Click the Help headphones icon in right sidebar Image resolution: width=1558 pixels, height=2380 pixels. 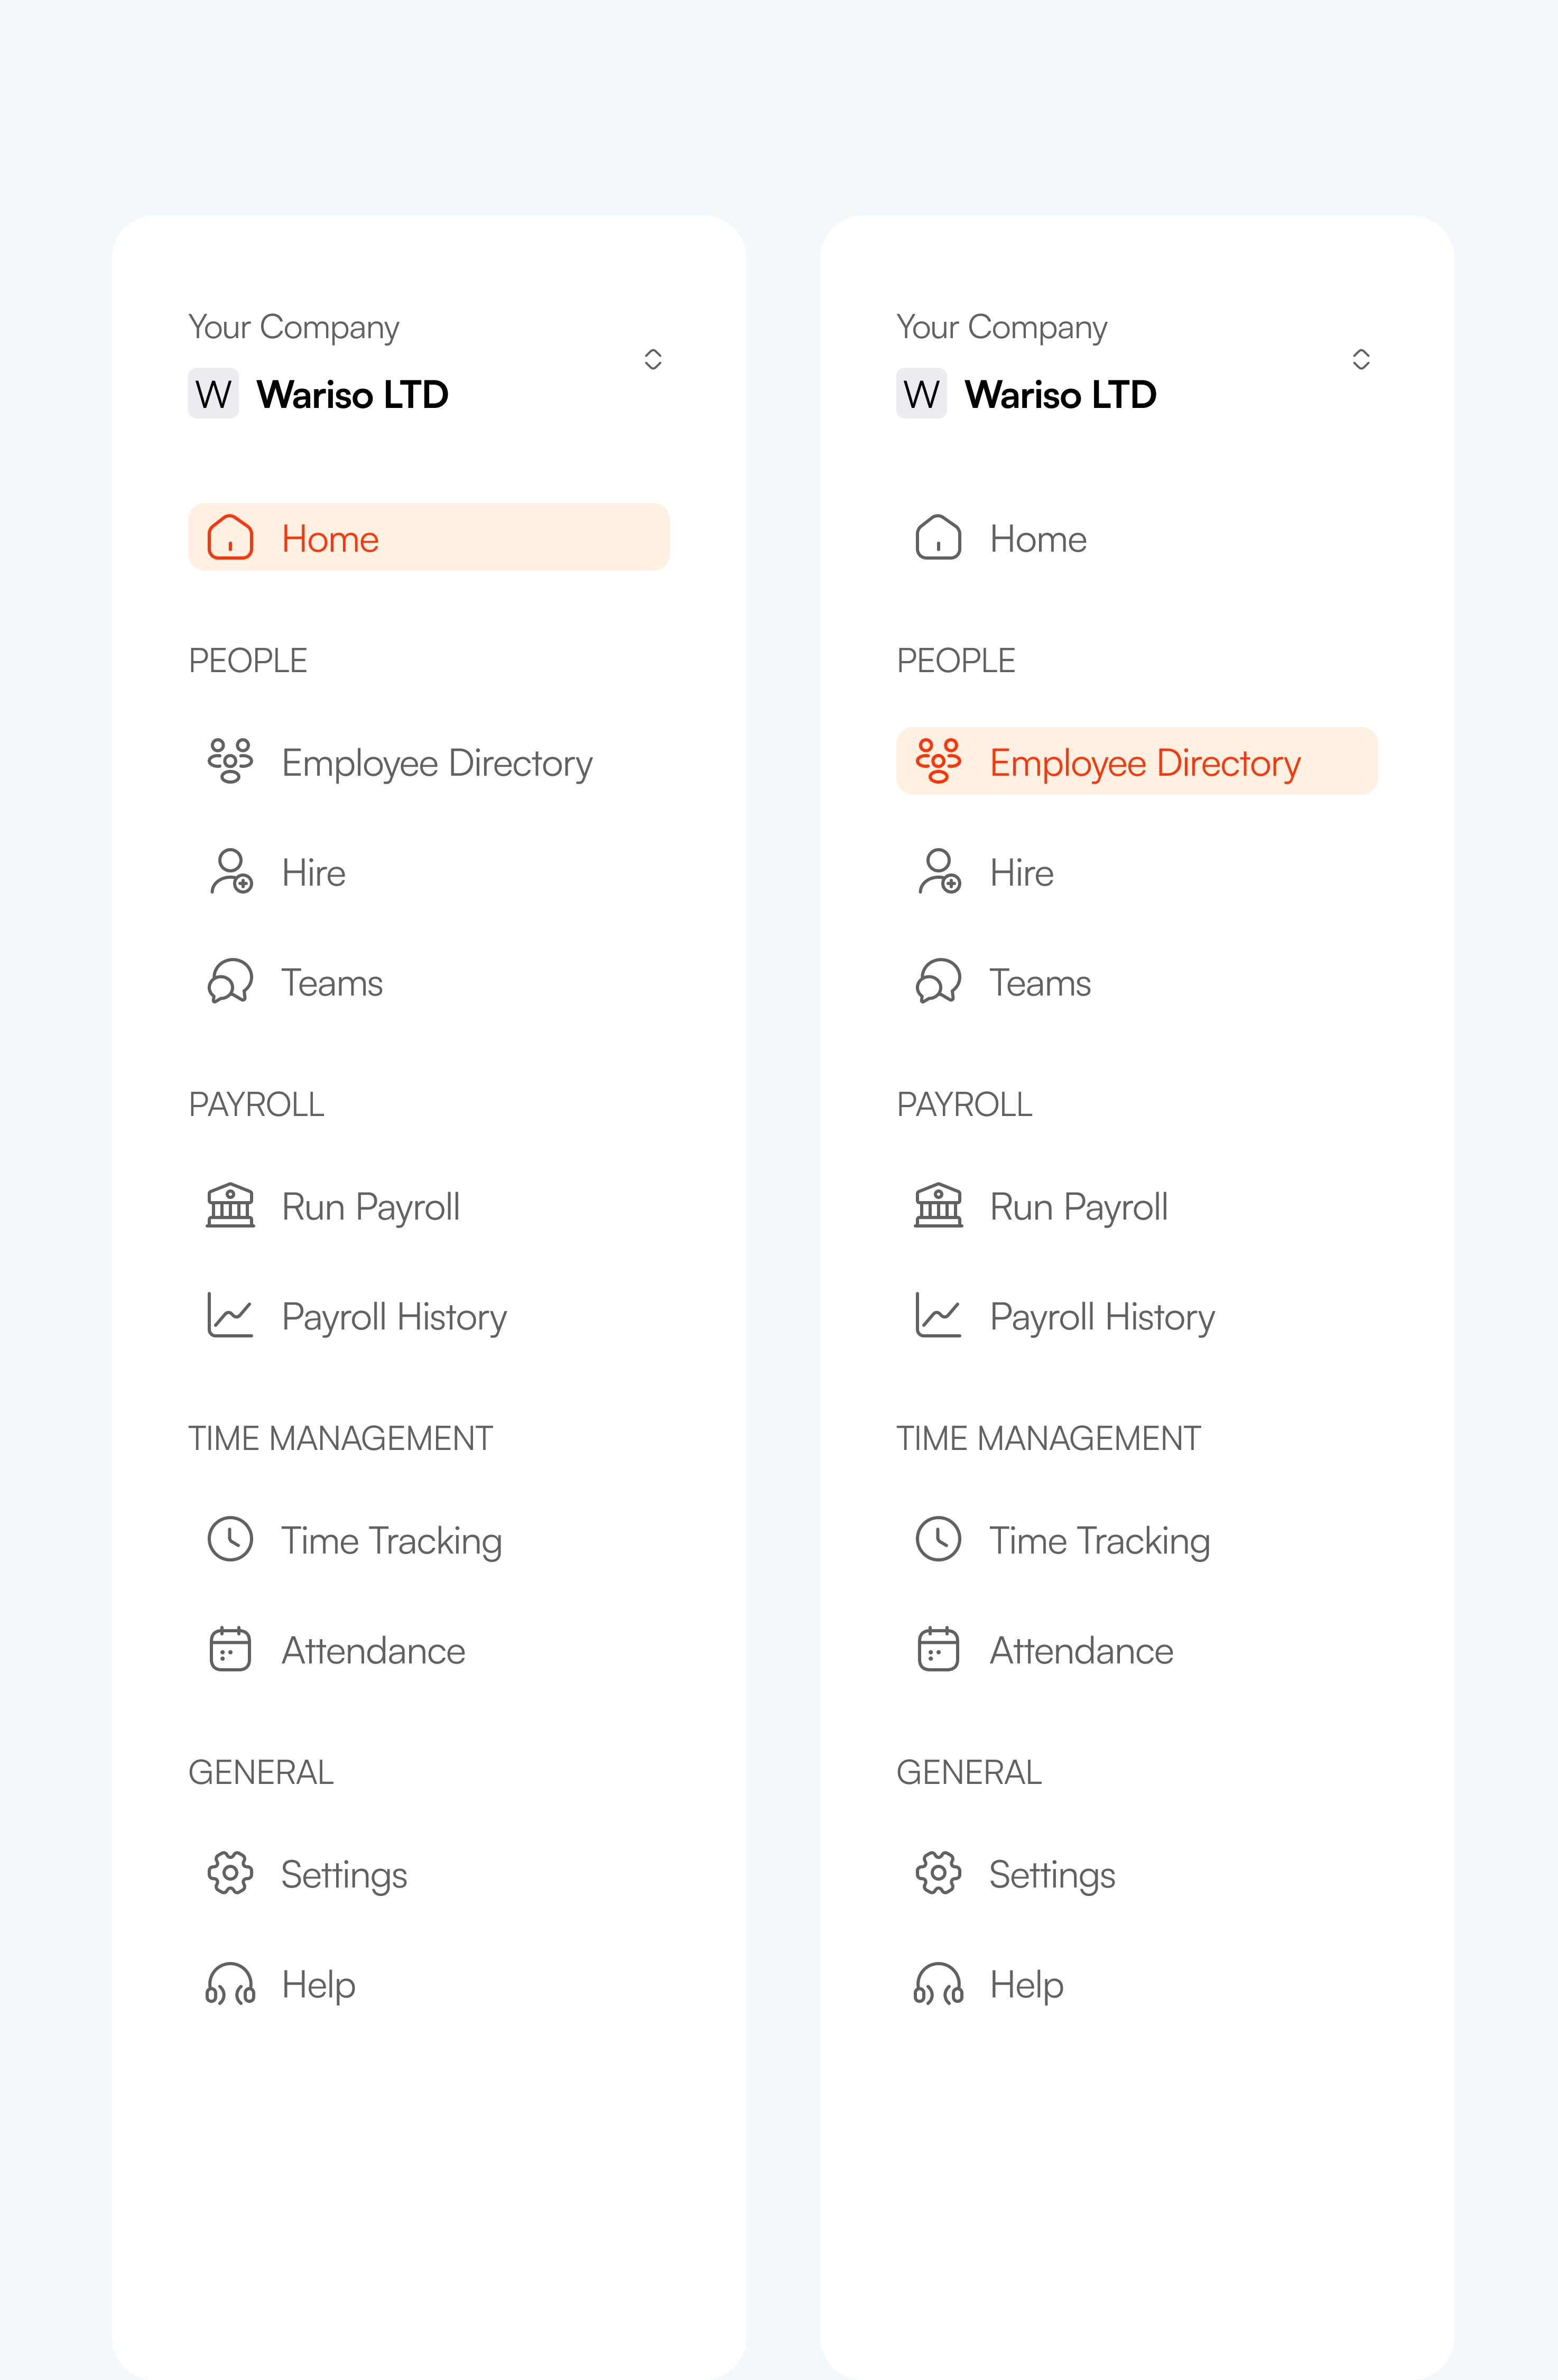938,1983
